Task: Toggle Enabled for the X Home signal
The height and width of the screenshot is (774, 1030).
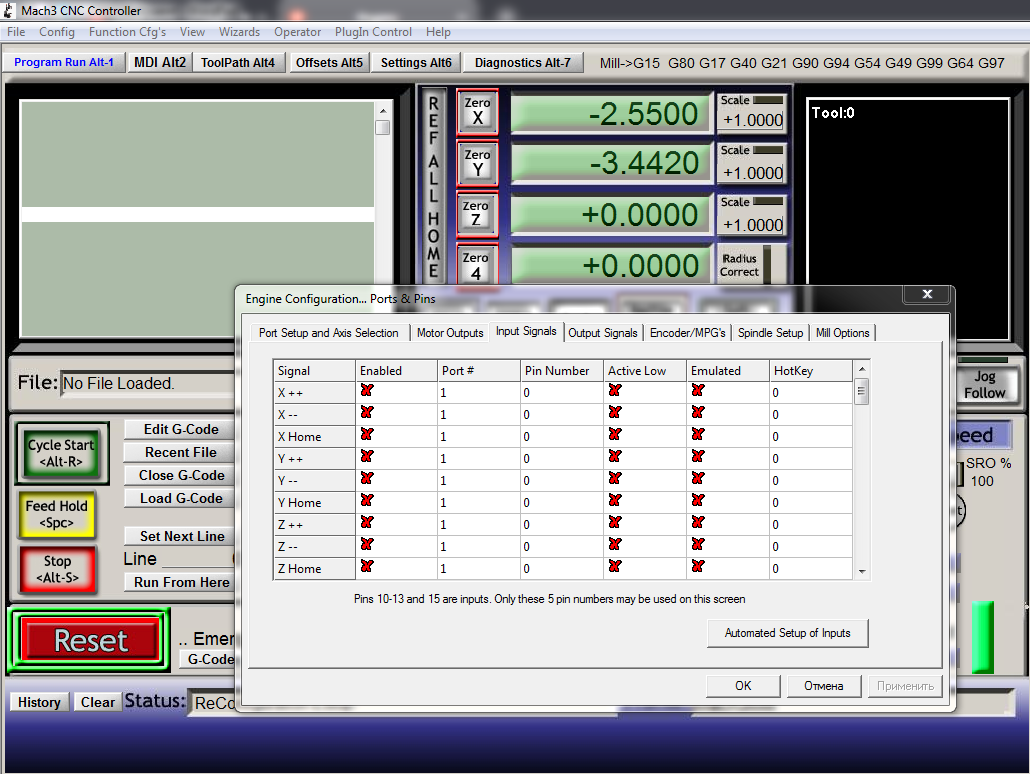Action: tap(367, 434)
